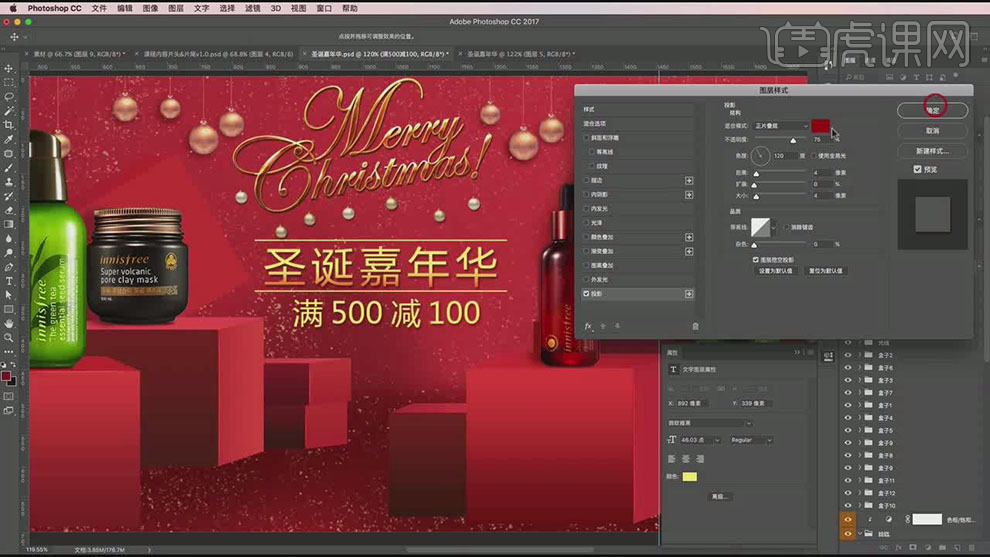Click Make Default (设置为默认值) button
Viewport: 990px width, 557px height.
pos(775,271)
